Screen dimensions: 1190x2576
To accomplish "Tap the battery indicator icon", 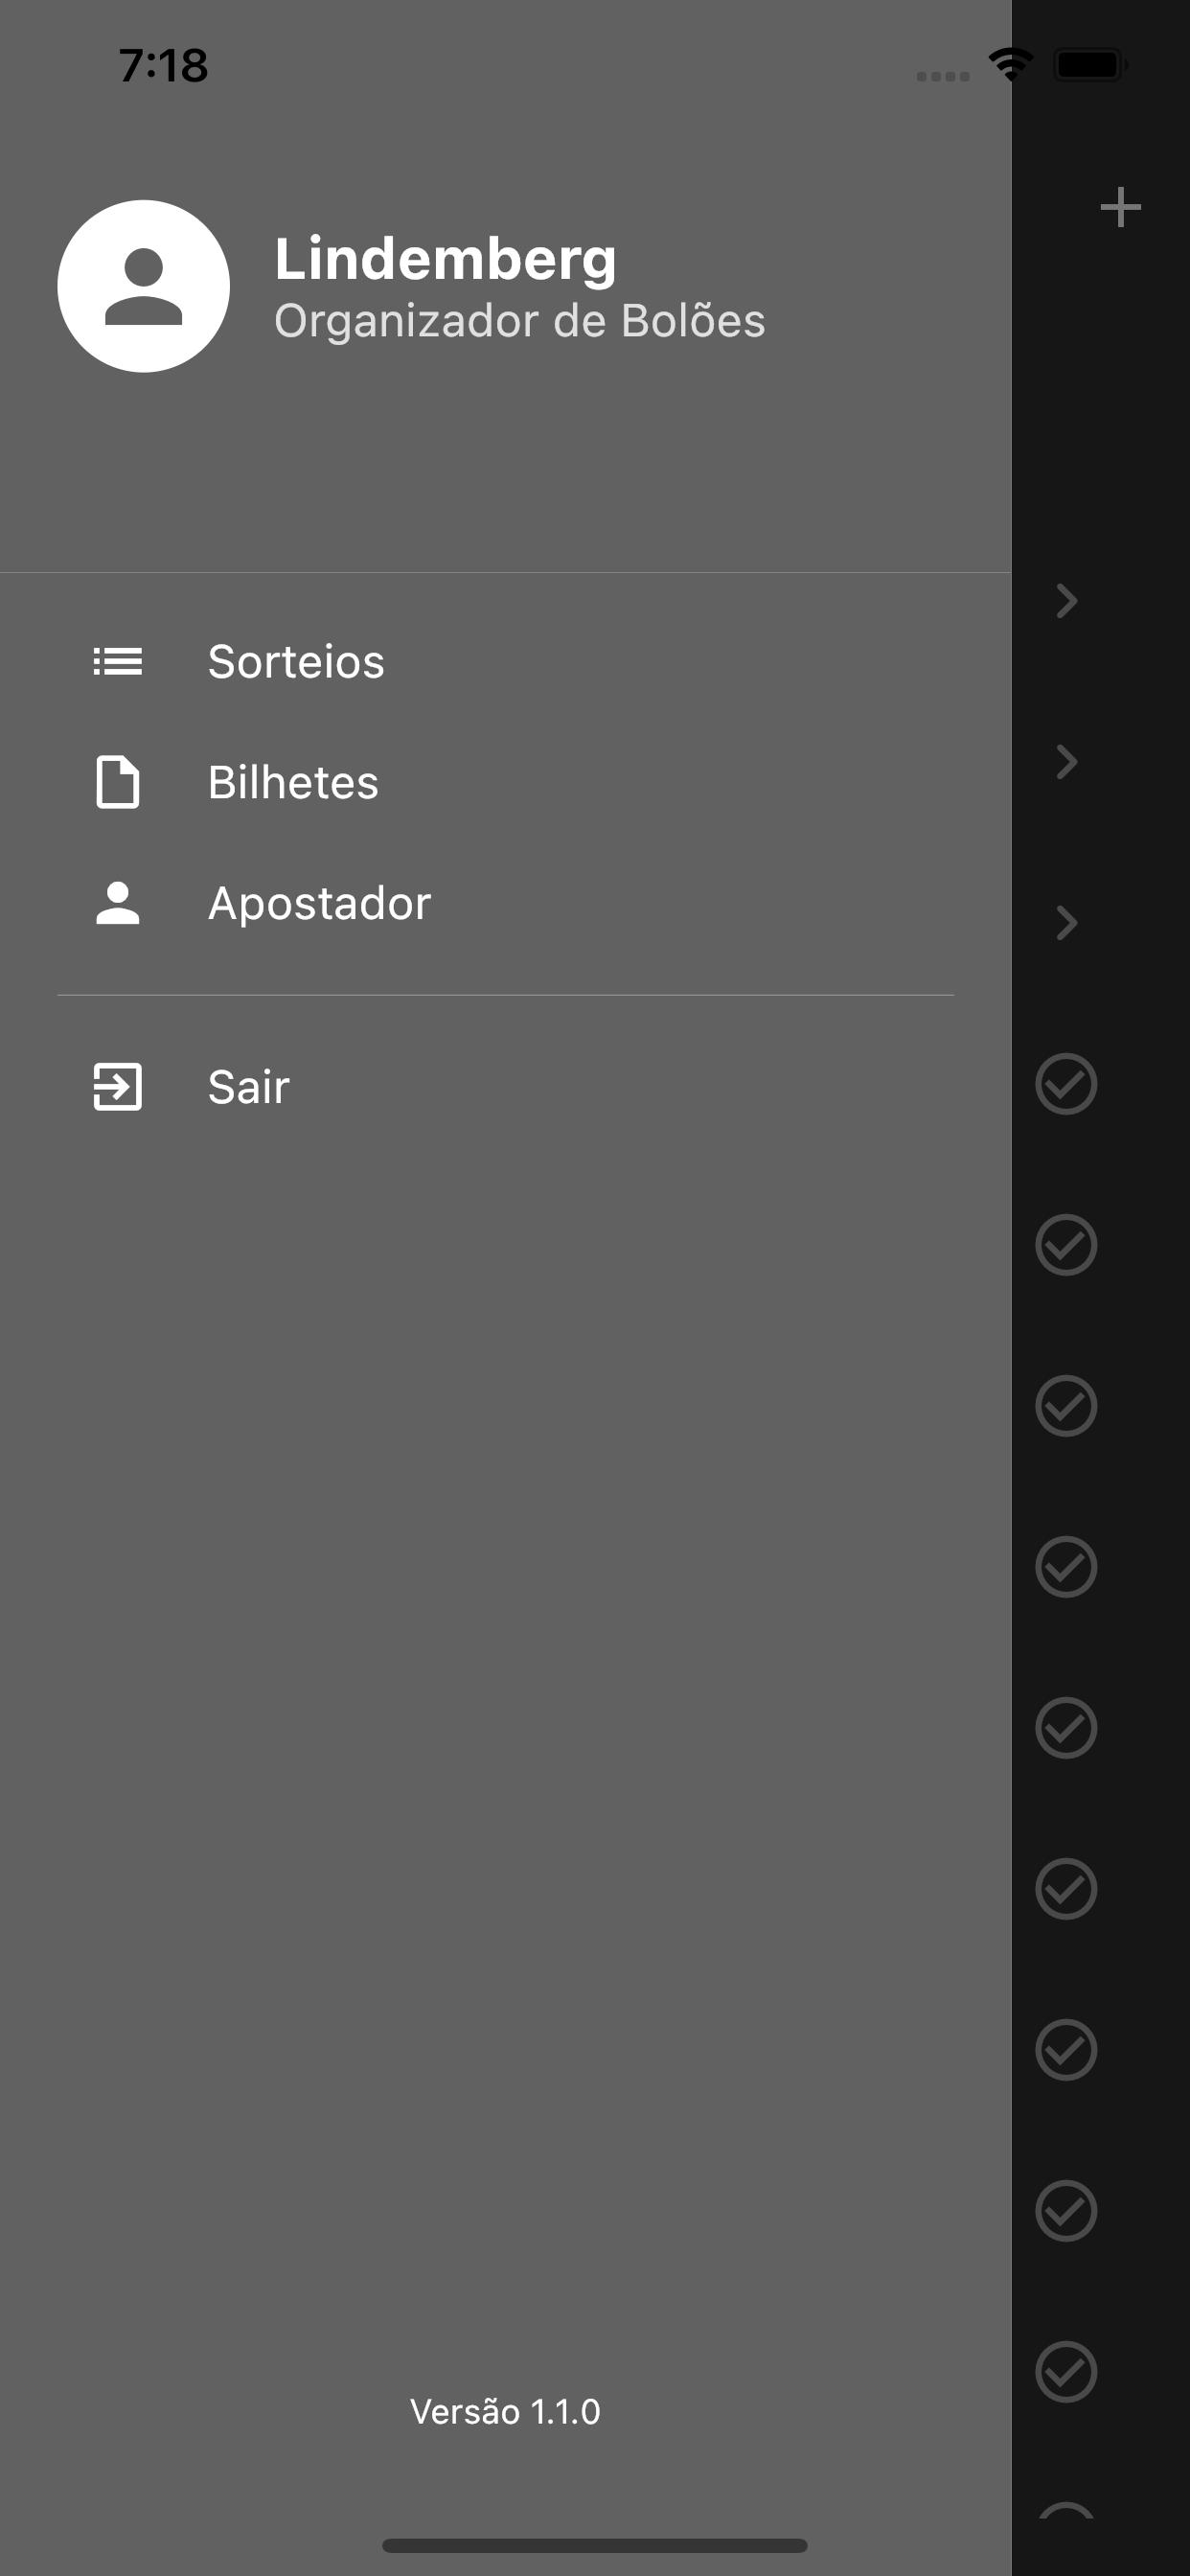I will (1090, 65).
